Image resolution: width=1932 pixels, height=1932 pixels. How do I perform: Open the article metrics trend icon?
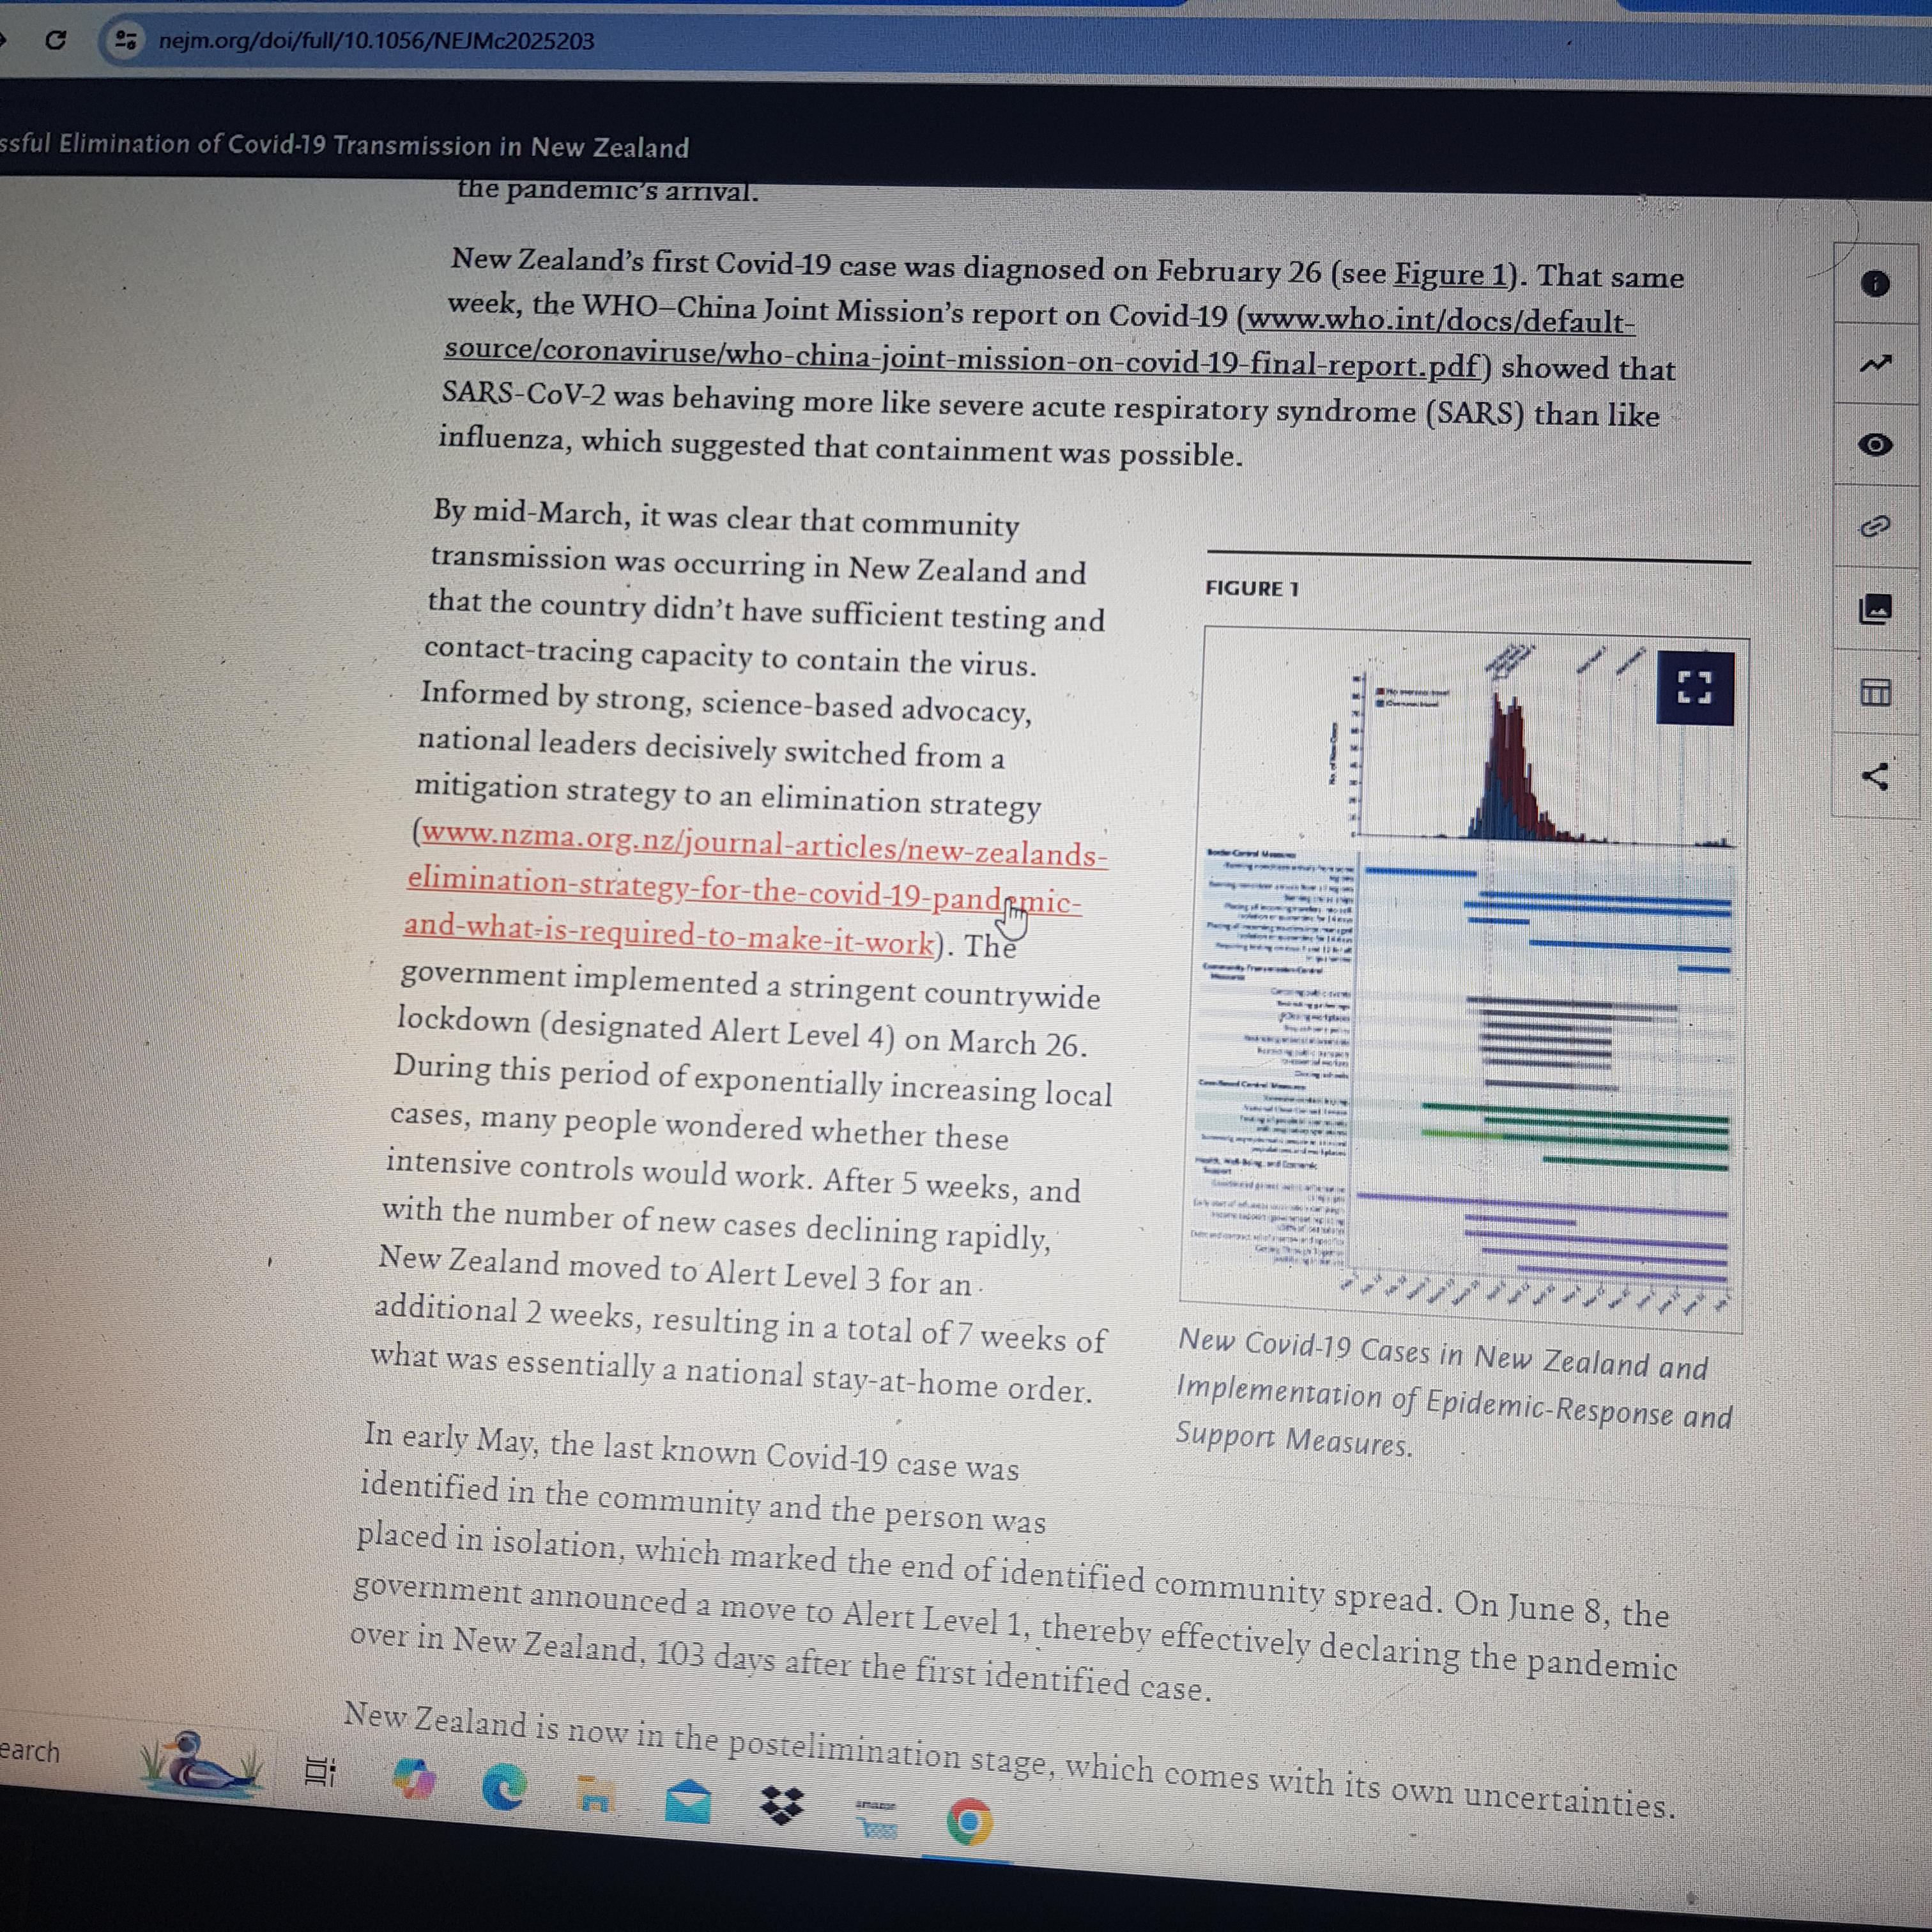pyautogui.click(x=1875, y=364)
